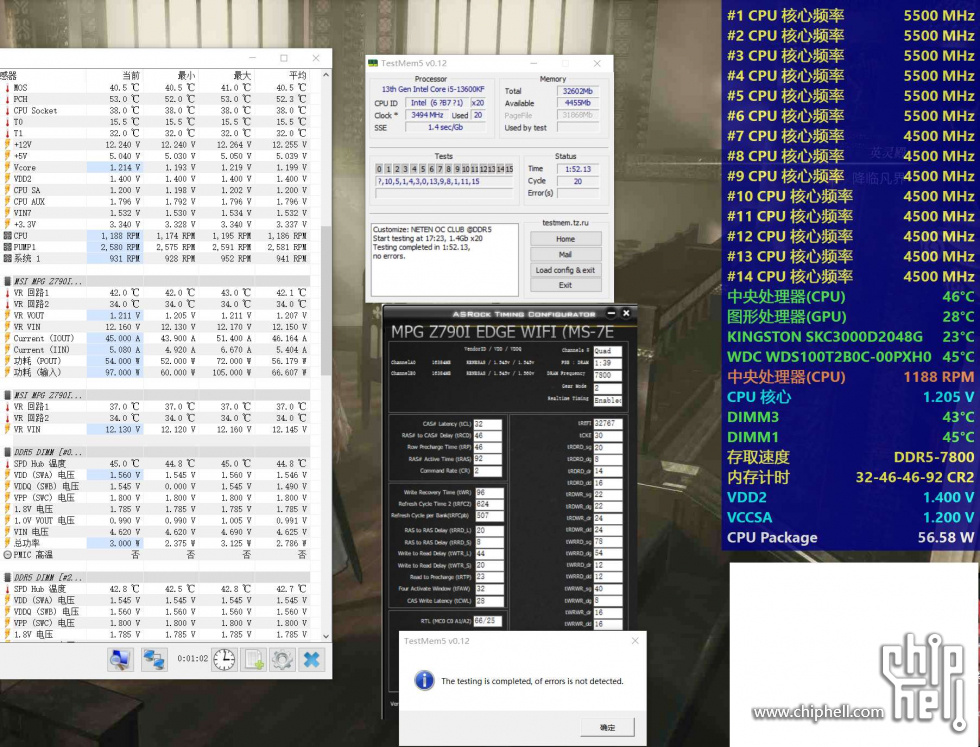980x747 pixels.
Task: Close the TestMem5 completion dialog with X
Action: tap(635, 641)
